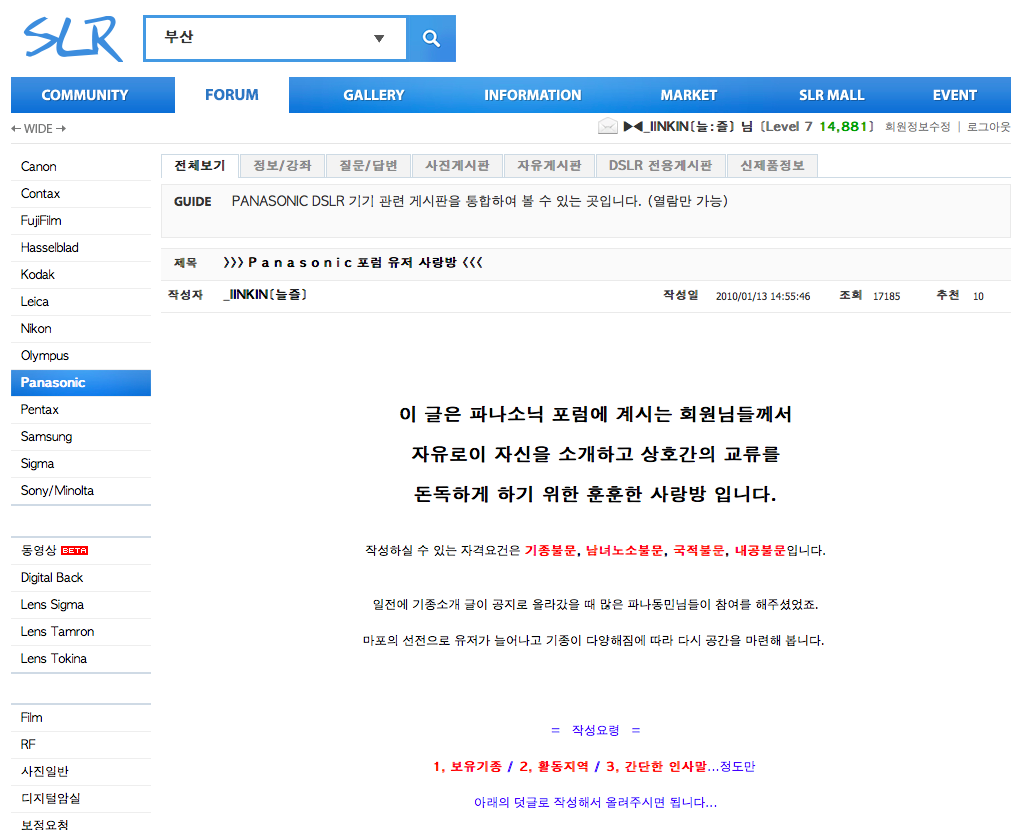Screen dimensions: 1013x830
Task: Expand the search box dropdown arrow
Action: click(x=379, y=39)
